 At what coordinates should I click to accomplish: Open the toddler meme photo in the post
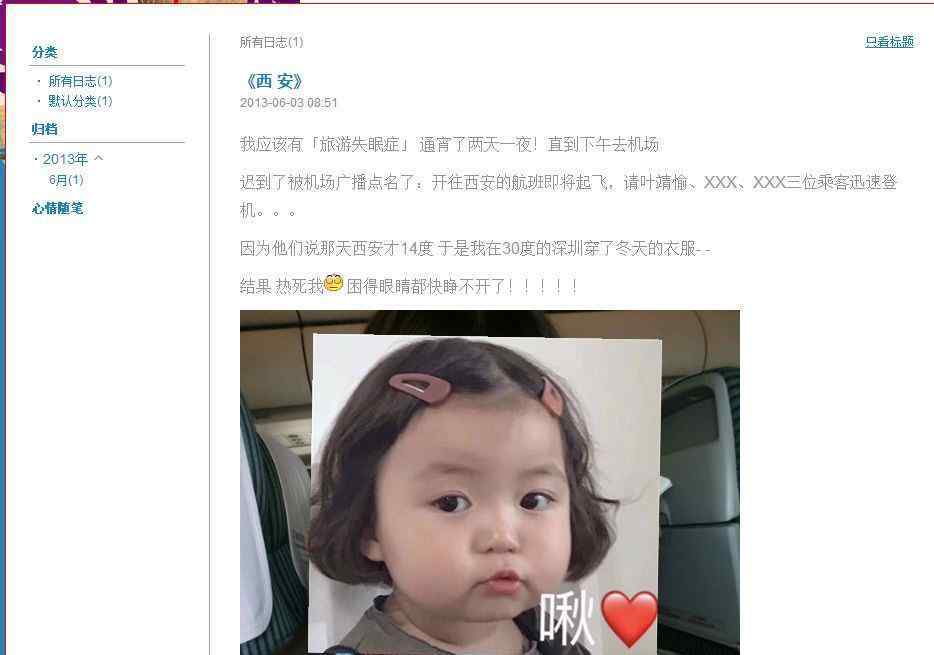coord(490,482)
